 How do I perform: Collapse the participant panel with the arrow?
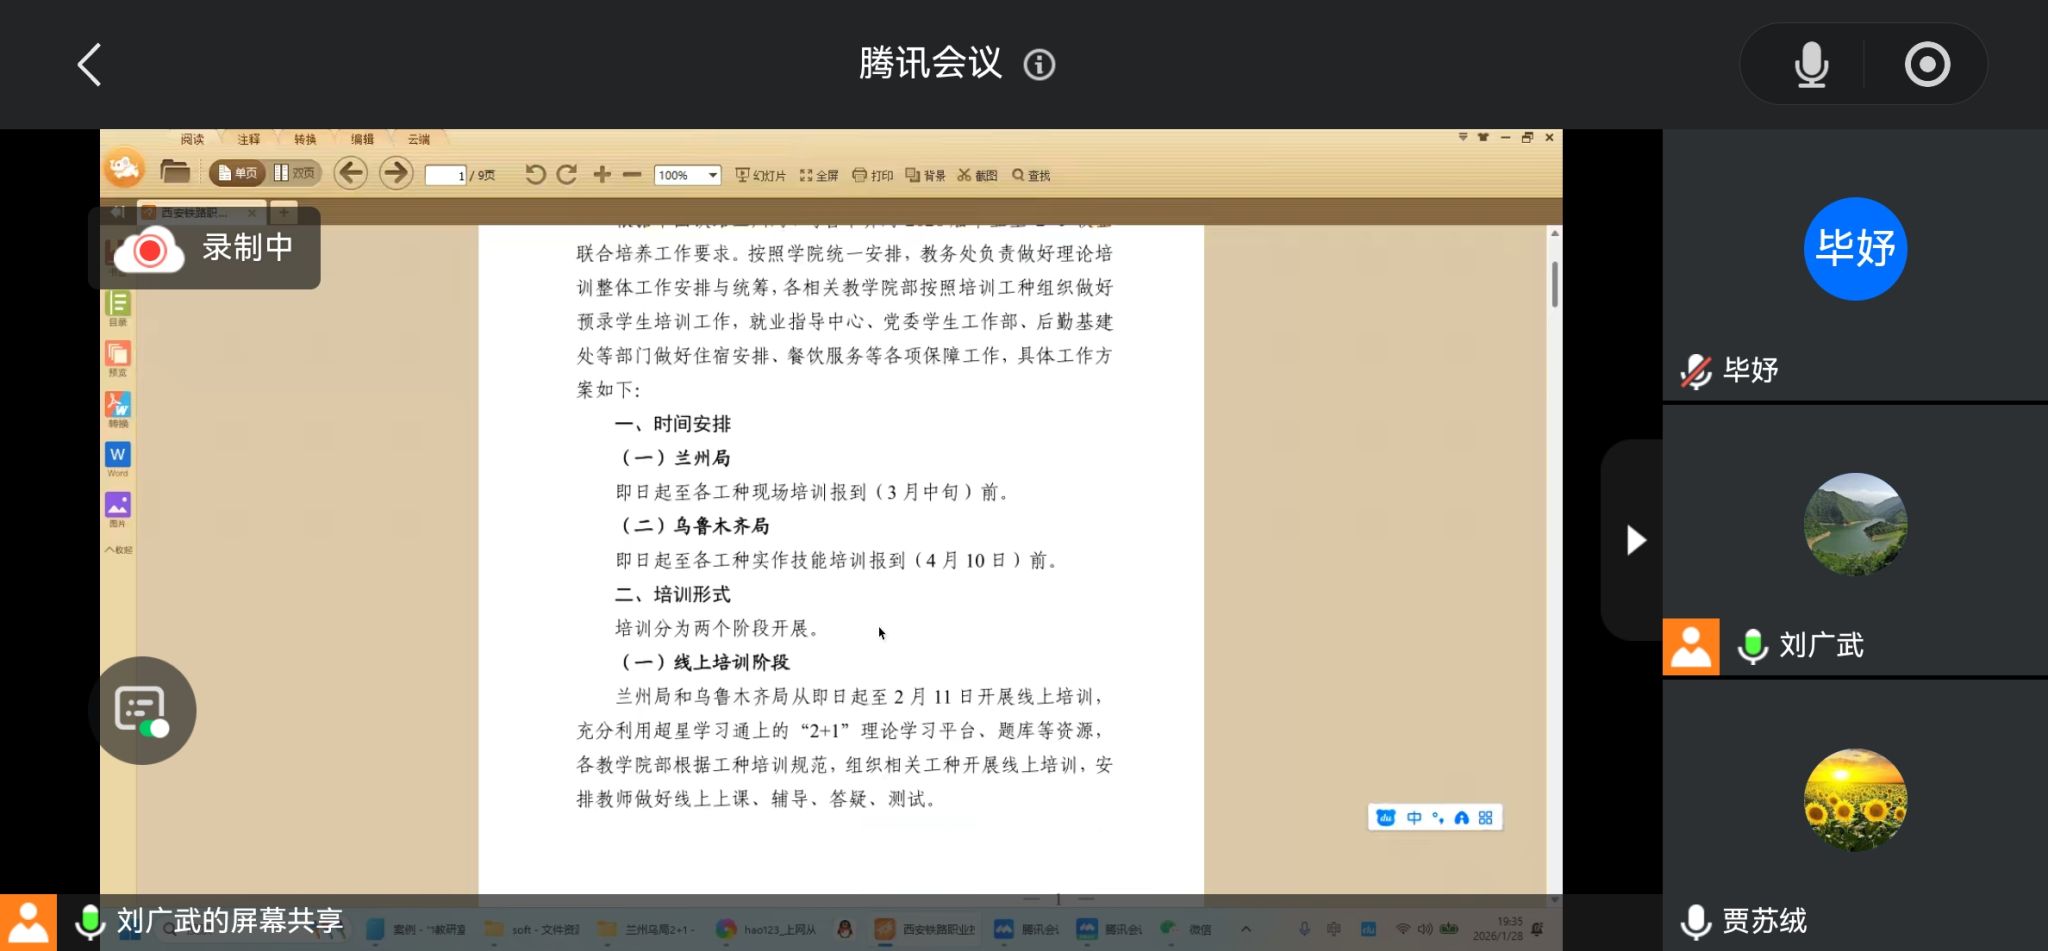pos(1635,540)
